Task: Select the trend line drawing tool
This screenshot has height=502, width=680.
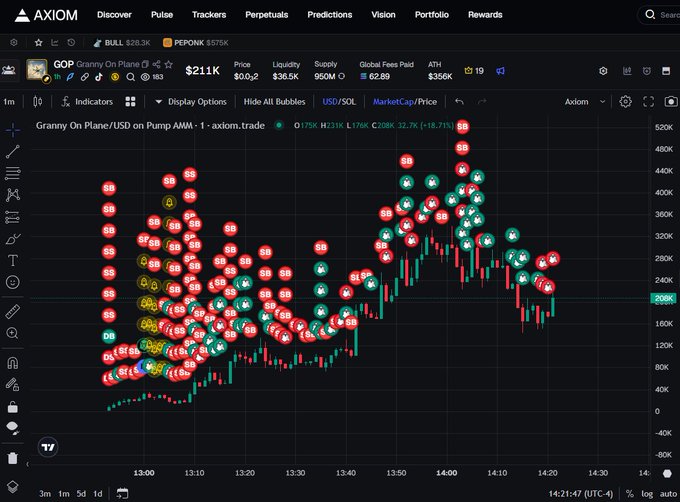Action: click(x=13, y=151)
